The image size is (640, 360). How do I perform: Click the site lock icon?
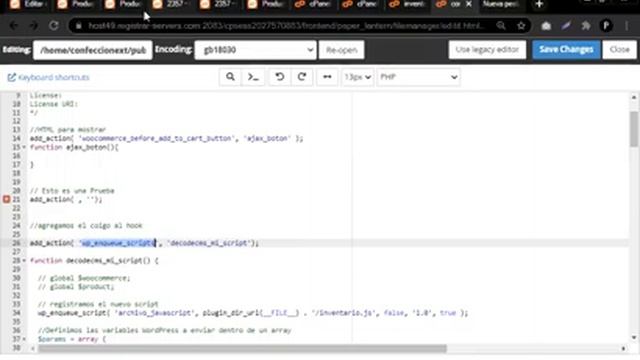point(79,26)
